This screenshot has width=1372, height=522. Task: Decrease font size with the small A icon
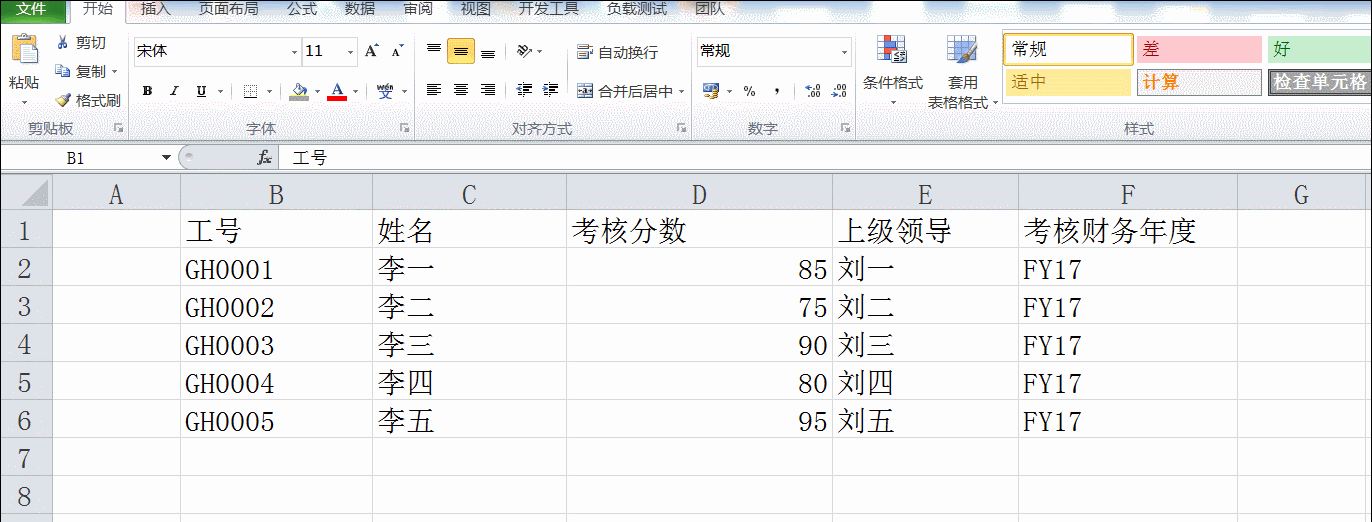397,51
